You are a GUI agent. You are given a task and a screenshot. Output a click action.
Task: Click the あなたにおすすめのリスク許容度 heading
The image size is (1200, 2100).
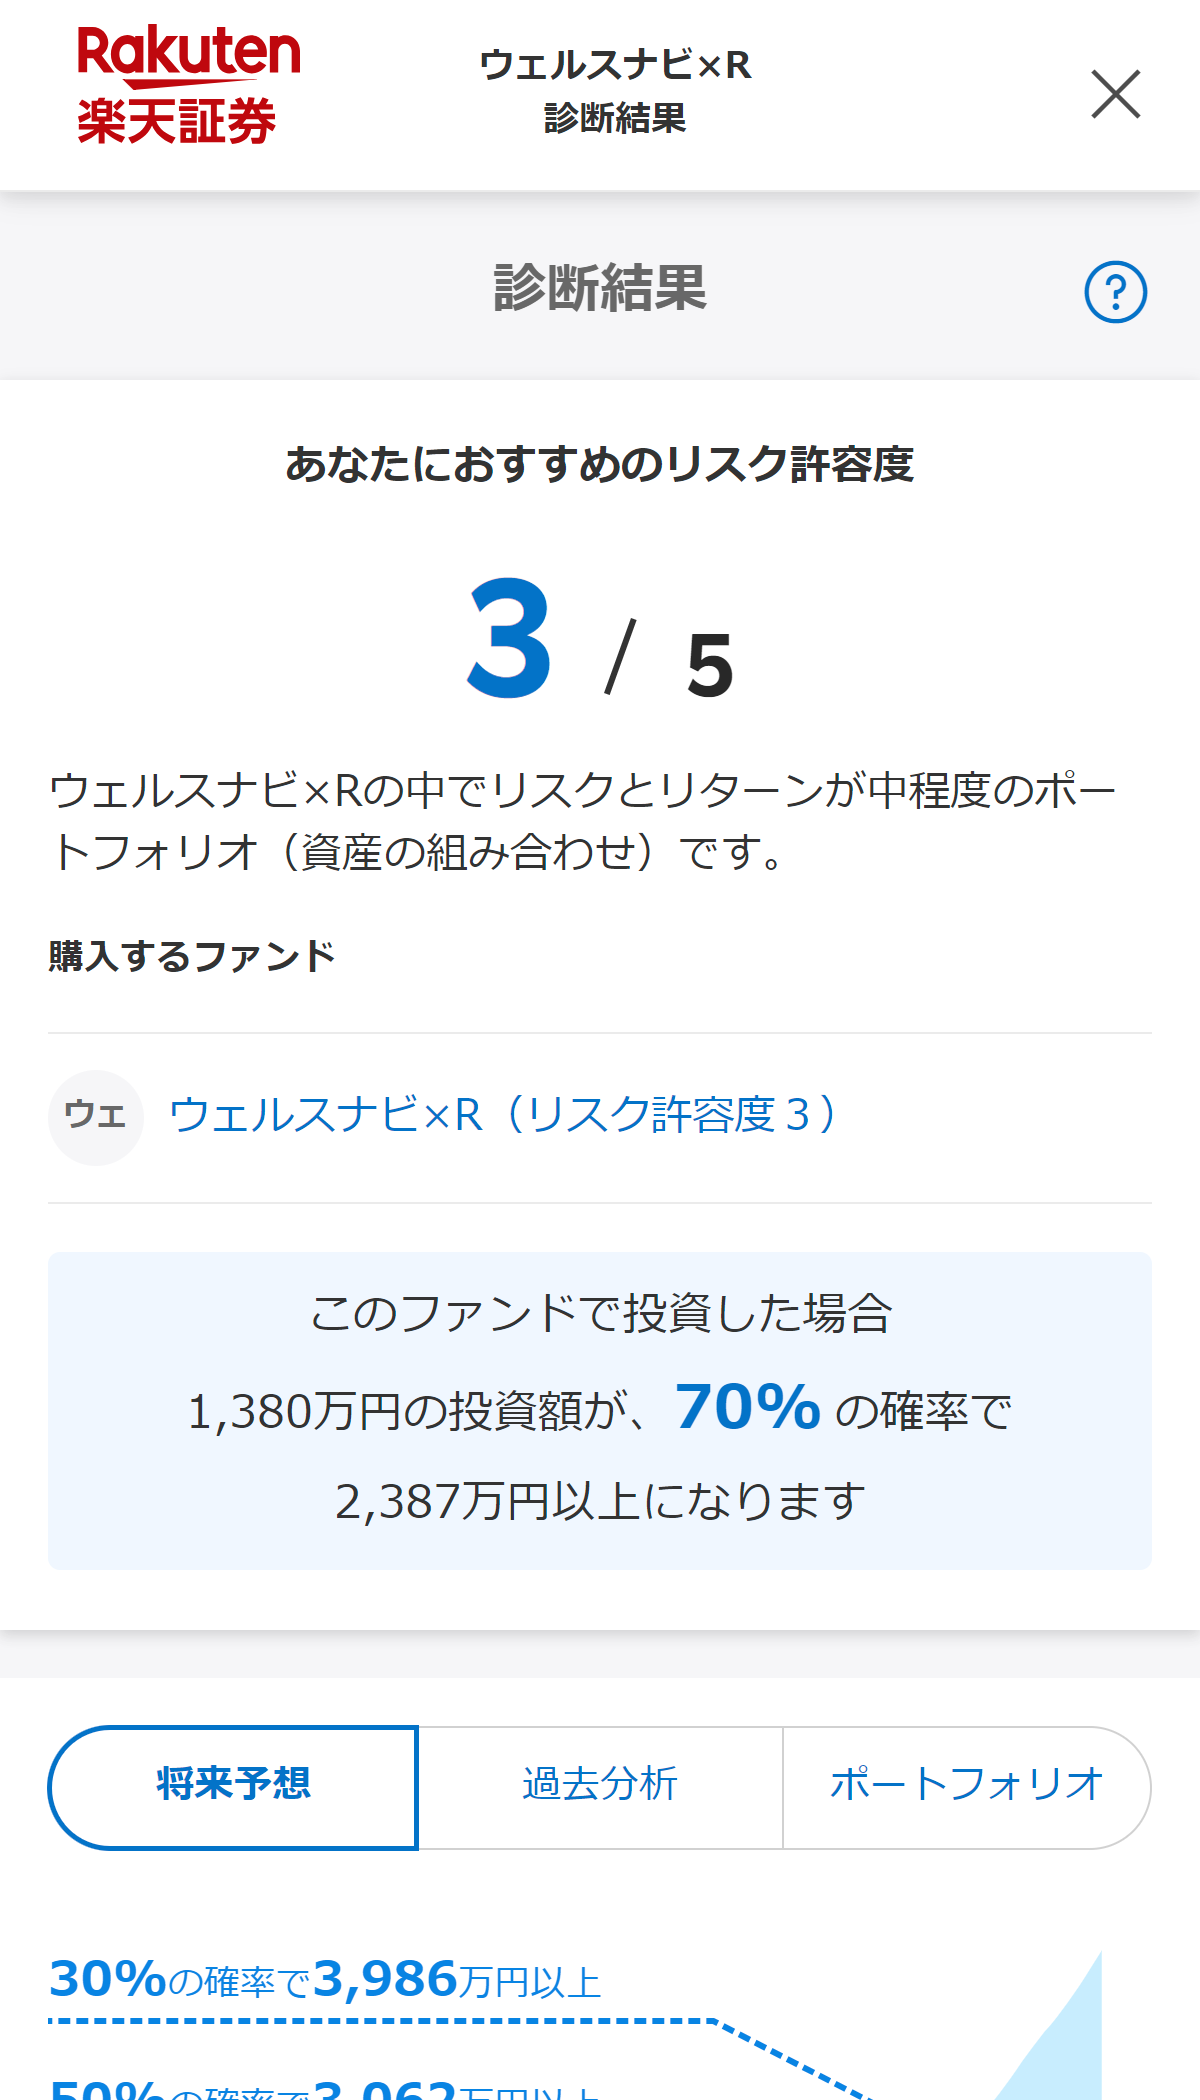pos(600,464)
